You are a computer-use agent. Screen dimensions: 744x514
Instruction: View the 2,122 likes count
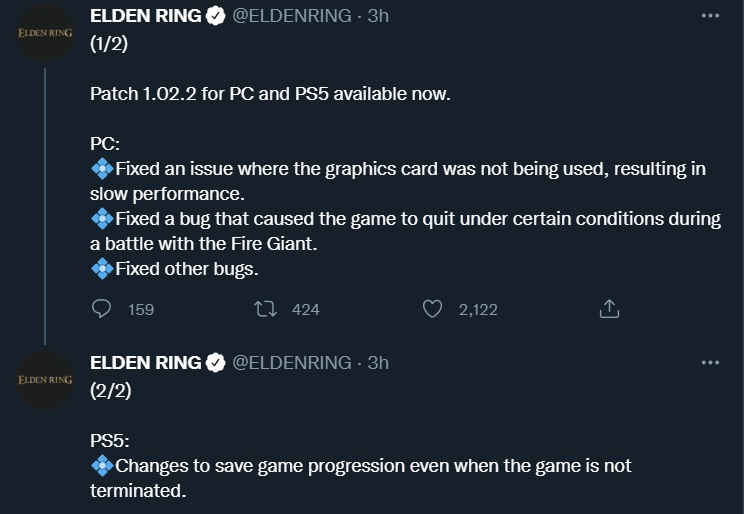[x=478, y=309]
